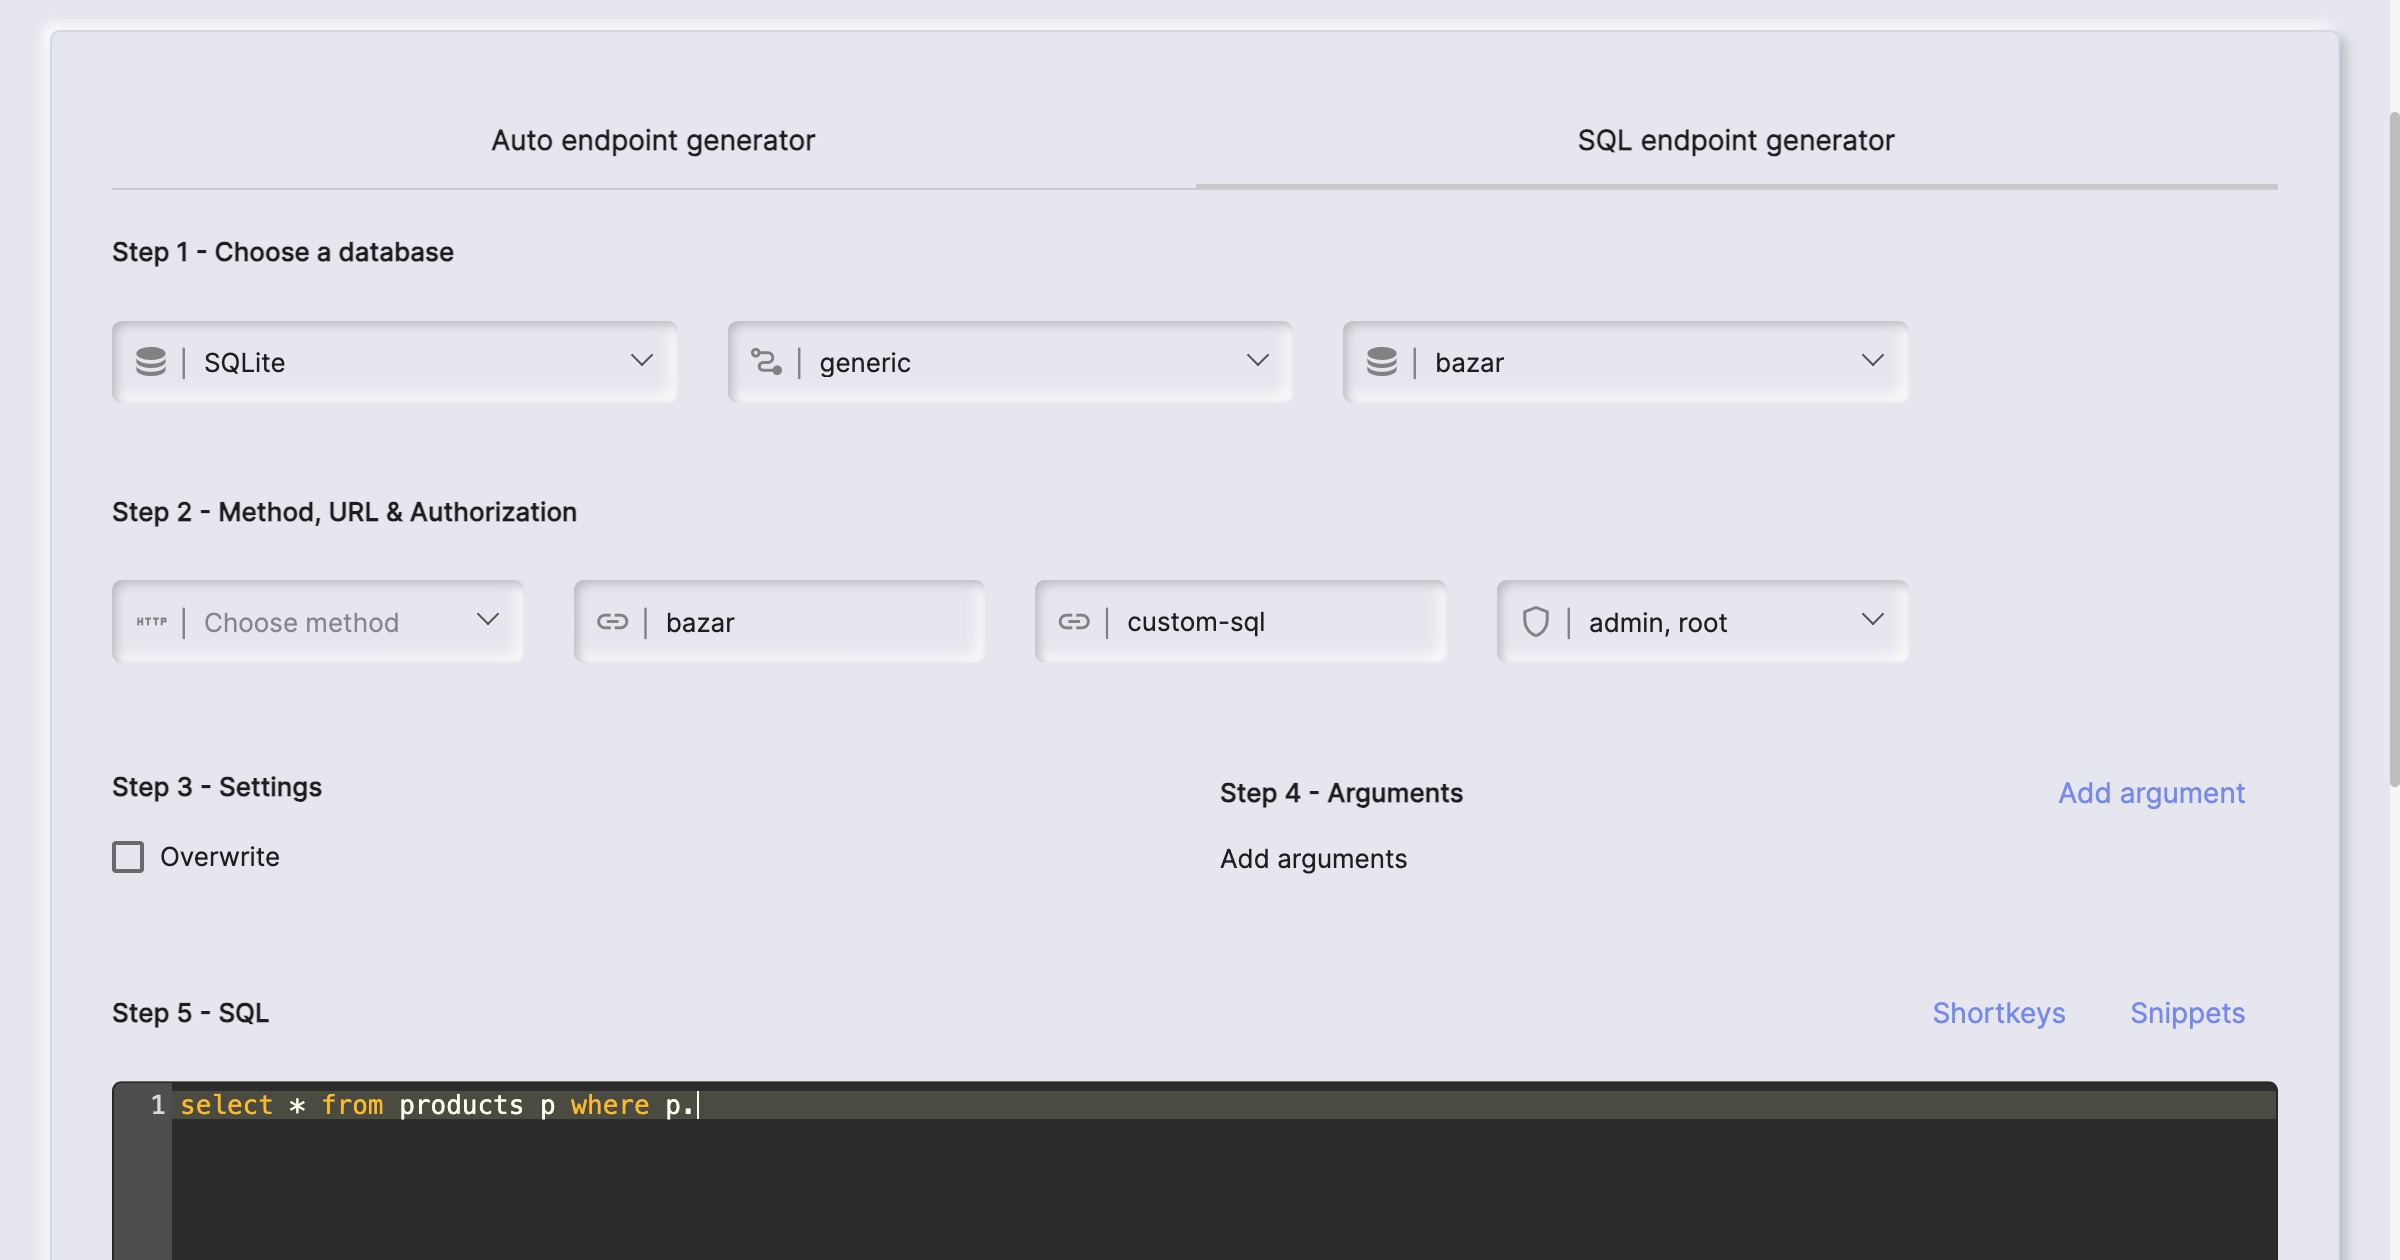Viewport: 2400px width, 1260px height.
Task: Open the Choose method dropdown
Action: pyautogui.click(x=488, y=621)
